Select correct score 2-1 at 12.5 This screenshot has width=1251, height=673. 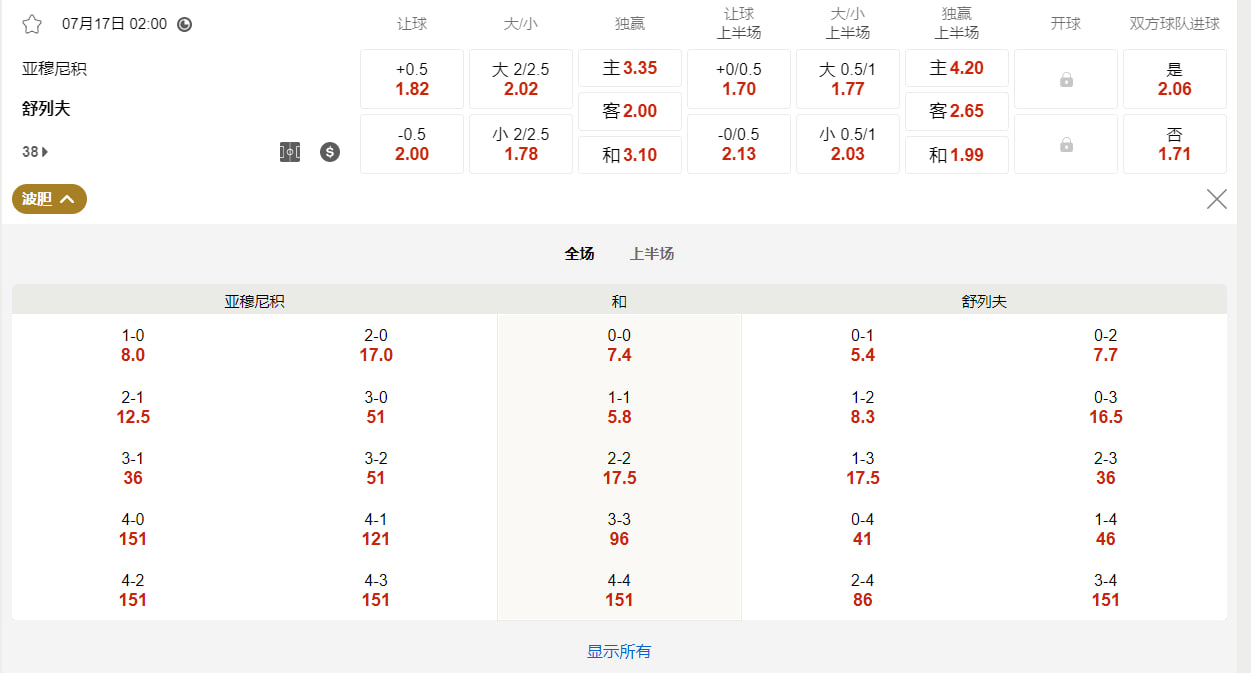point(133,407)
